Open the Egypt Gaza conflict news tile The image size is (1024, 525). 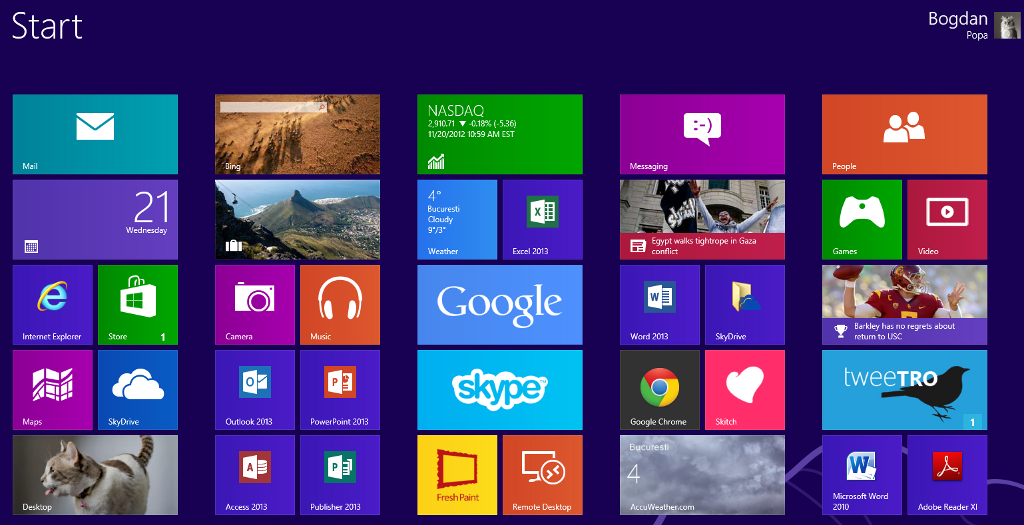tap(702, 219)
